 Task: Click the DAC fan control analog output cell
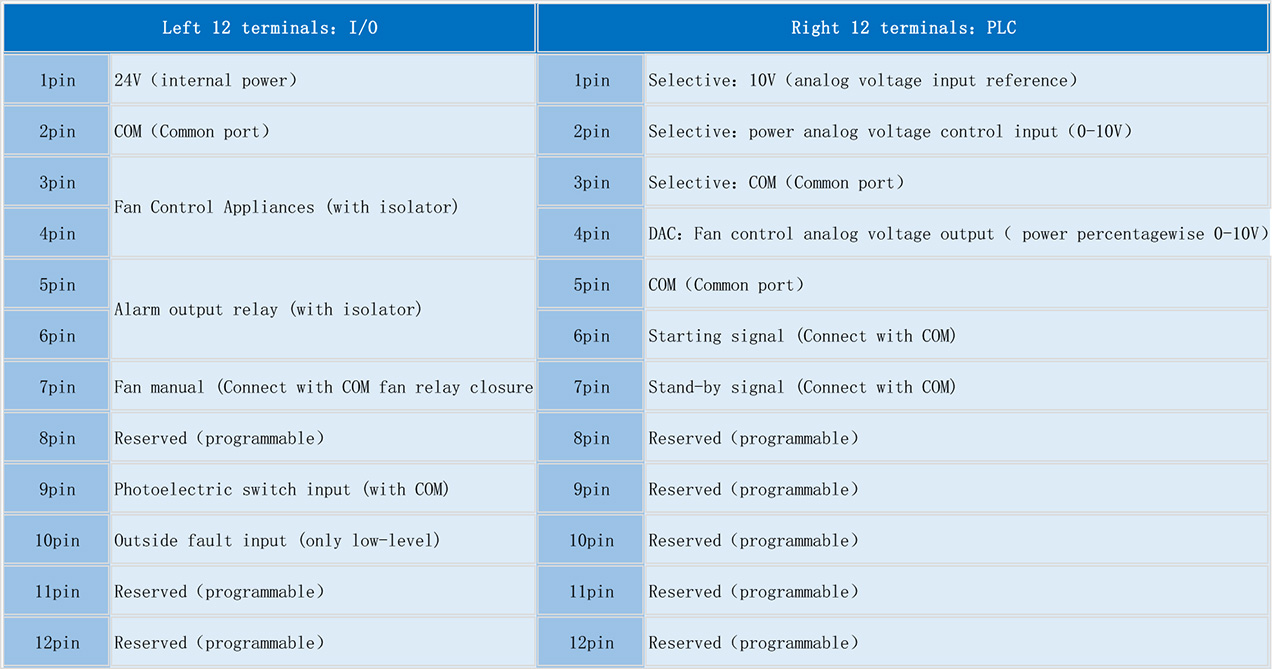957,234
